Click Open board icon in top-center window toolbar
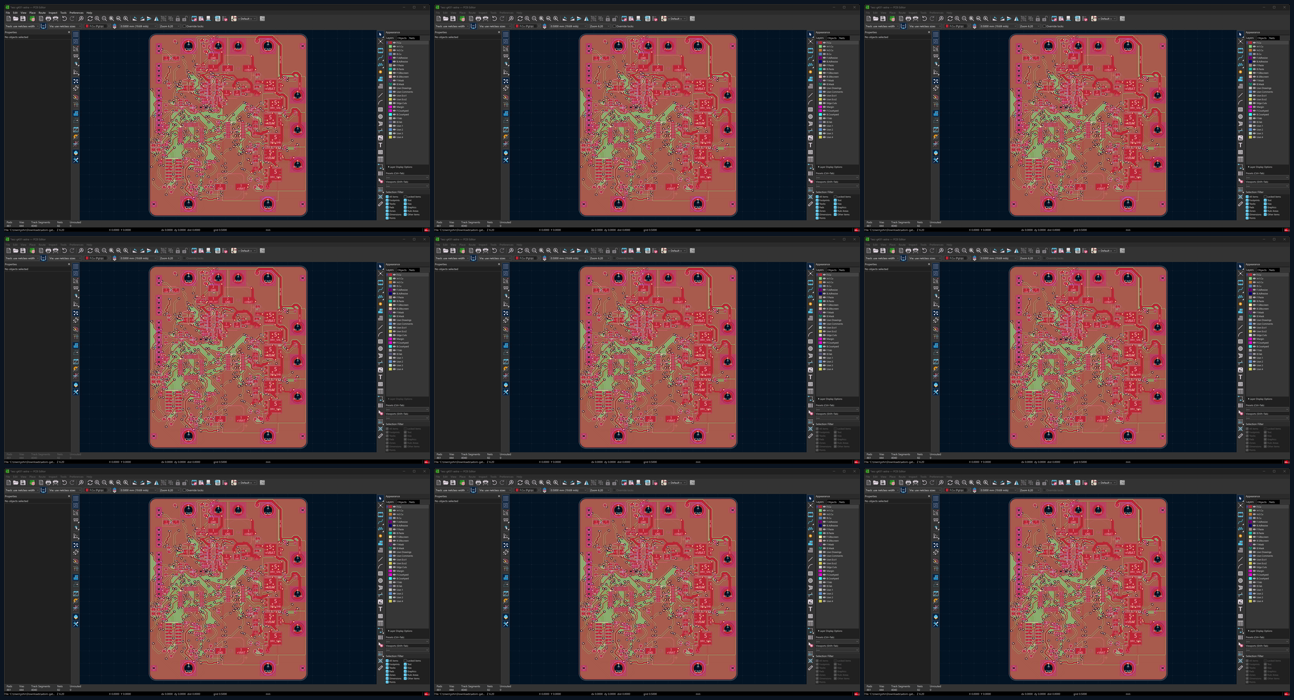The image size is (1294, 700). (x=446, y=19)
